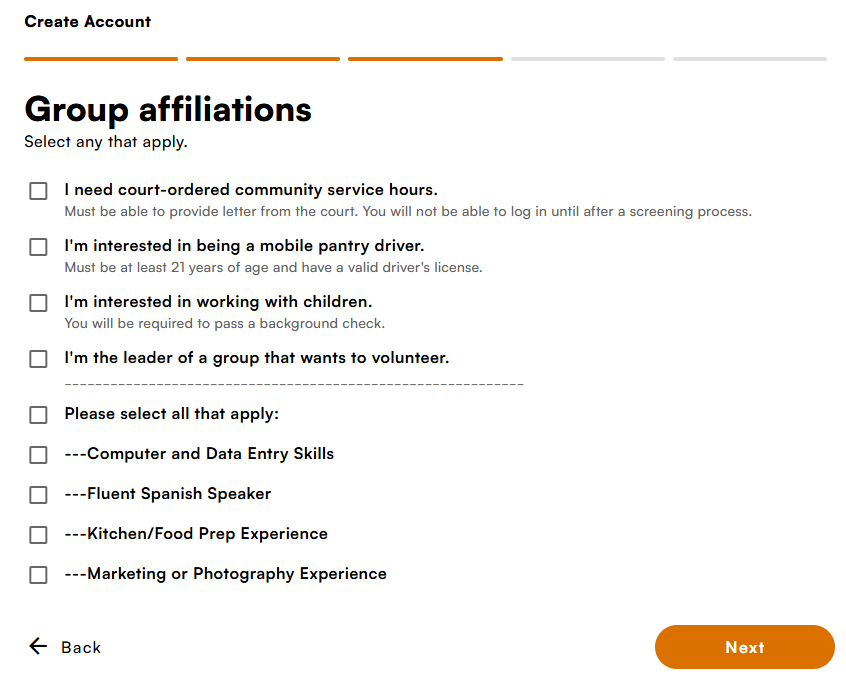
Task: Click the second progress step bar
Action: point(263,59)
